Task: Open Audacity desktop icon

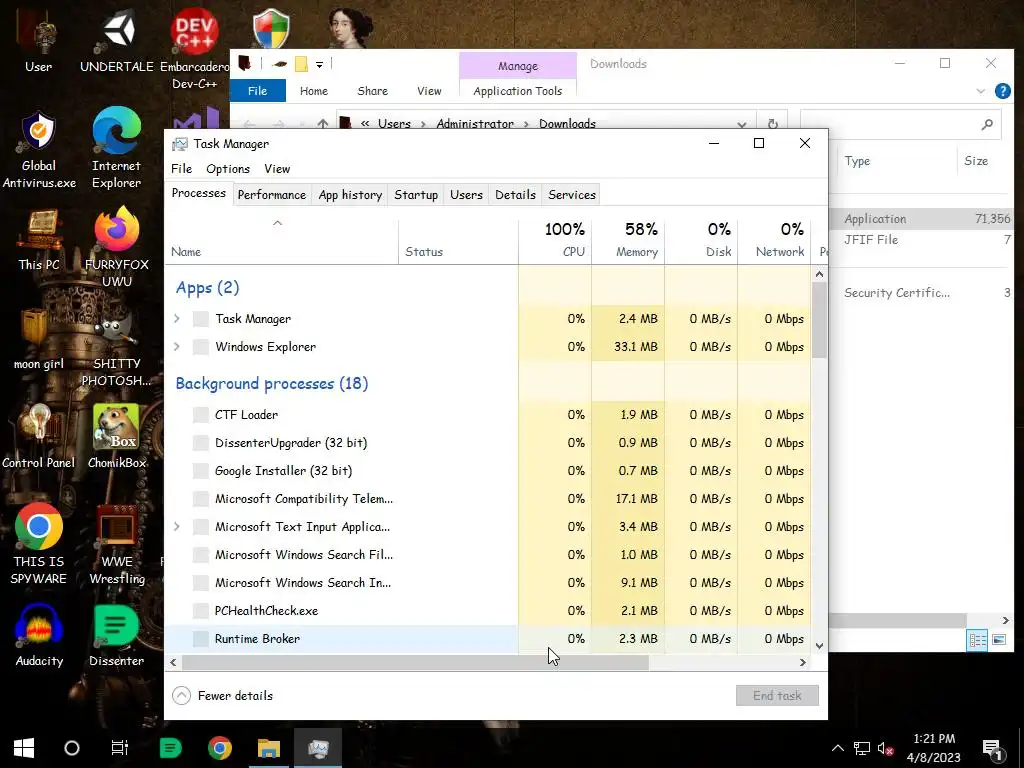Action: point(39,635)
